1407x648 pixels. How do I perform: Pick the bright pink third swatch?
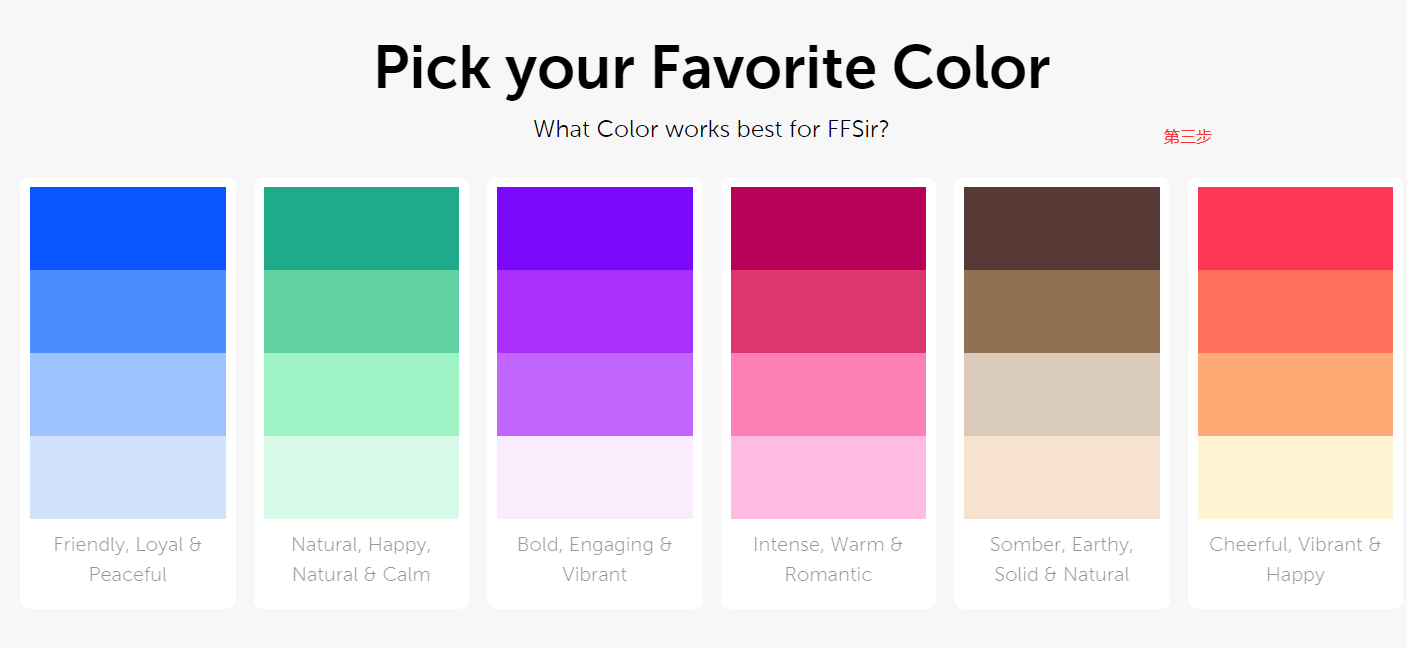pyautogui.click(x=828, y=394)
